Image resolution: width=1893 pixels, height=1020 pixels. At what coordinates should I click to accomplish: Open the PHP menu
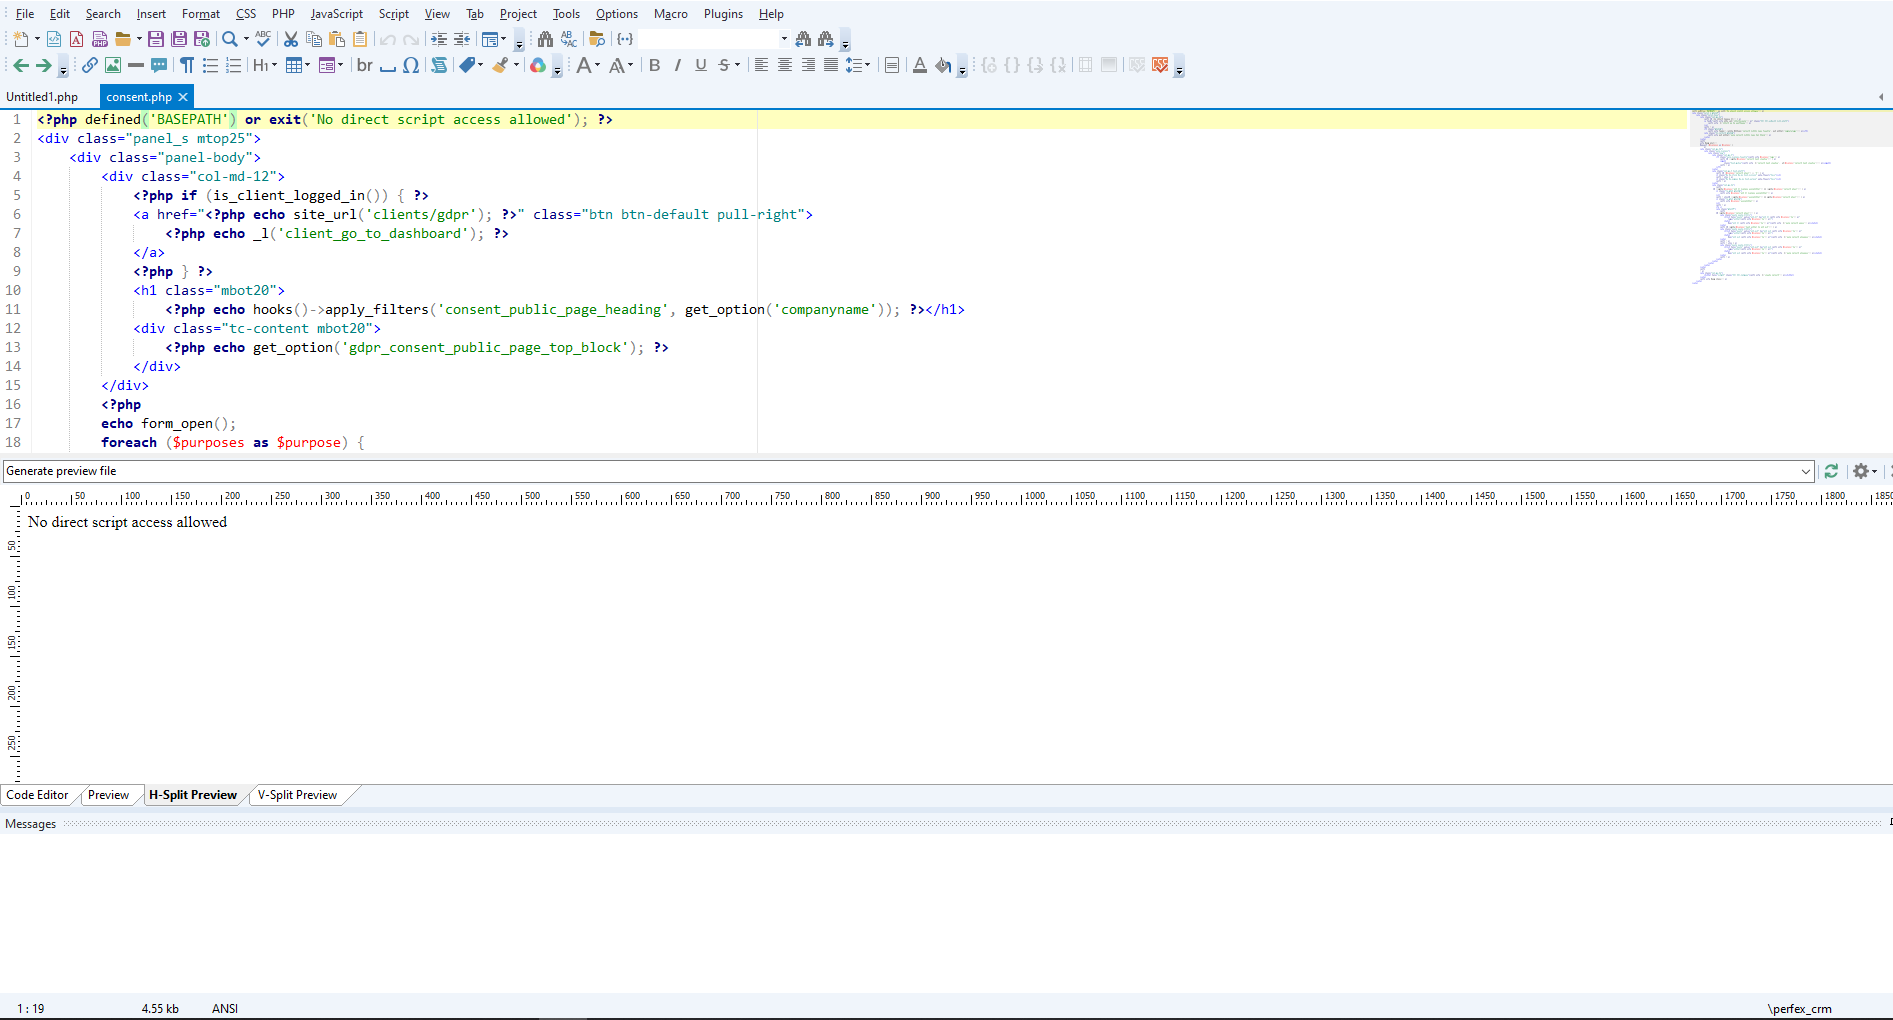tap(283, 14)
